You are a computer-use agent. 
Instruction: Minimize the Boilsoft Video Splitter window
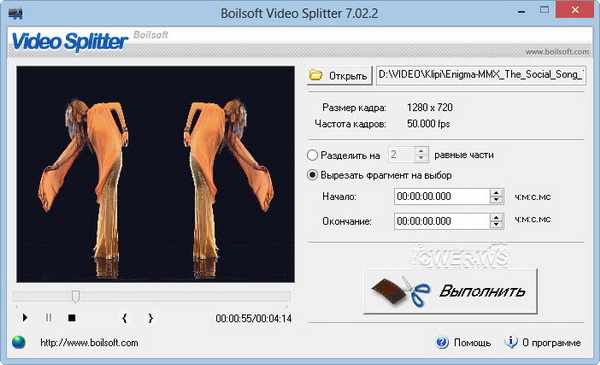point(521,11)
